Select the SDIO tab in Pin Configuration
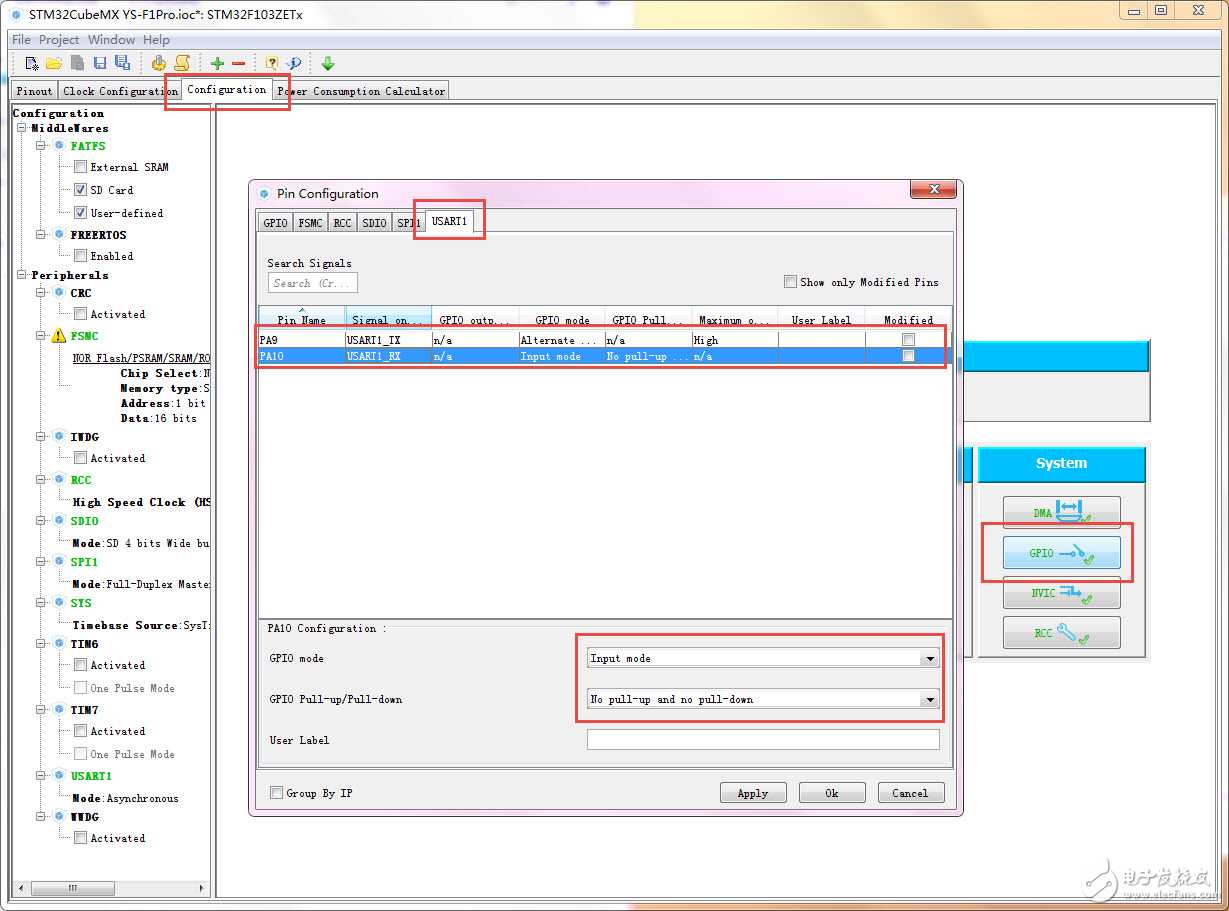 (x=374, y=223)
